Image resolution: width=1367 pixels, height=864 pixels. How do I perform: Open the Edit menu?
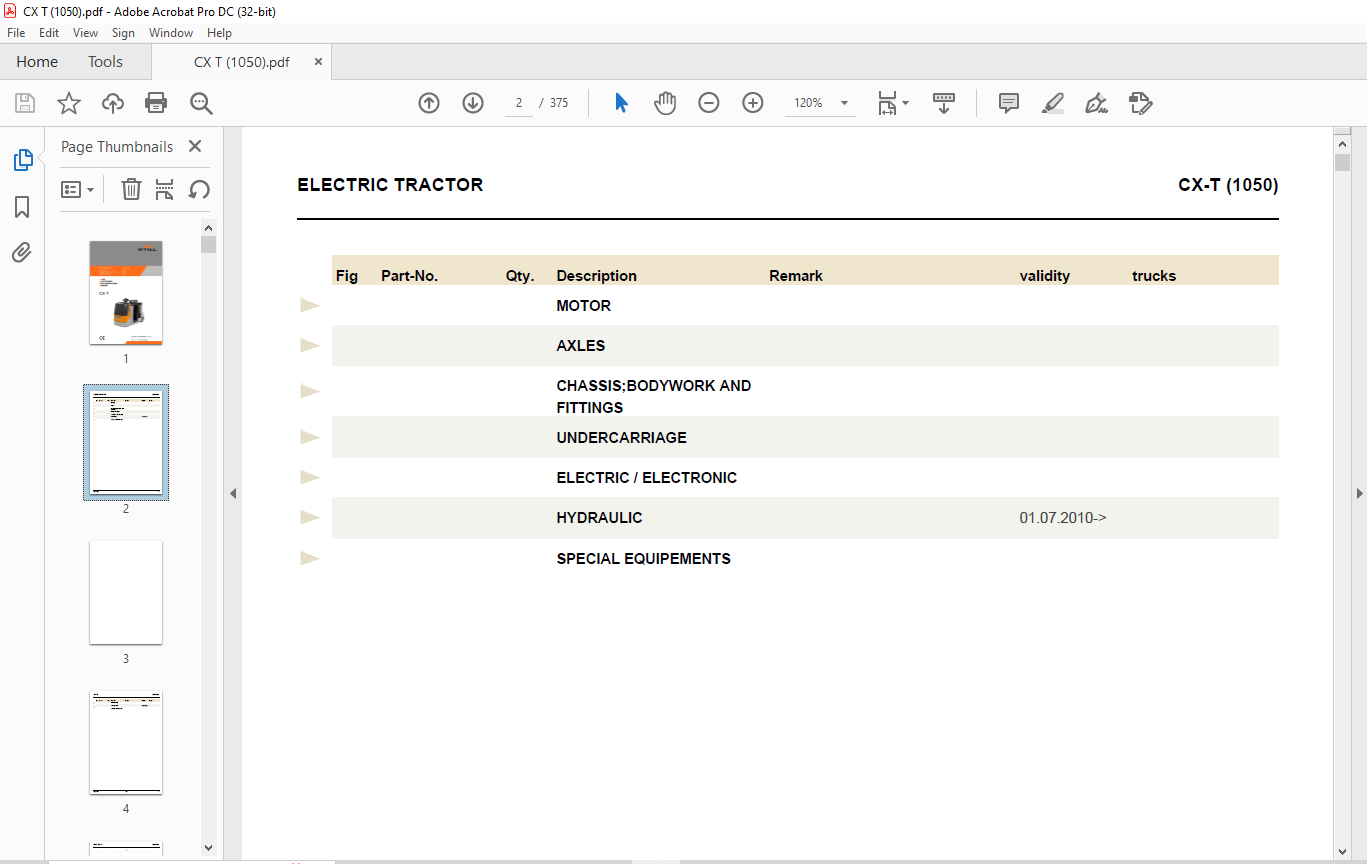49,33
